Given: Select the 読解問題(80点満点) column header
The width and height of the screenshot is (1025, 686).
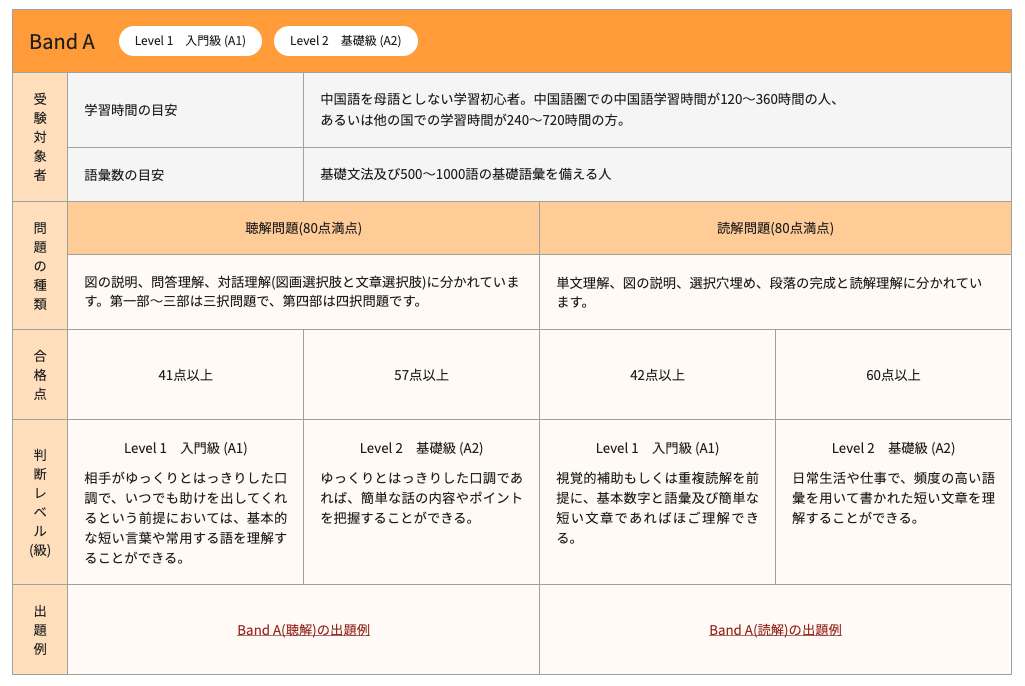Looking at the screenshot, I should [x=775, y=228].
